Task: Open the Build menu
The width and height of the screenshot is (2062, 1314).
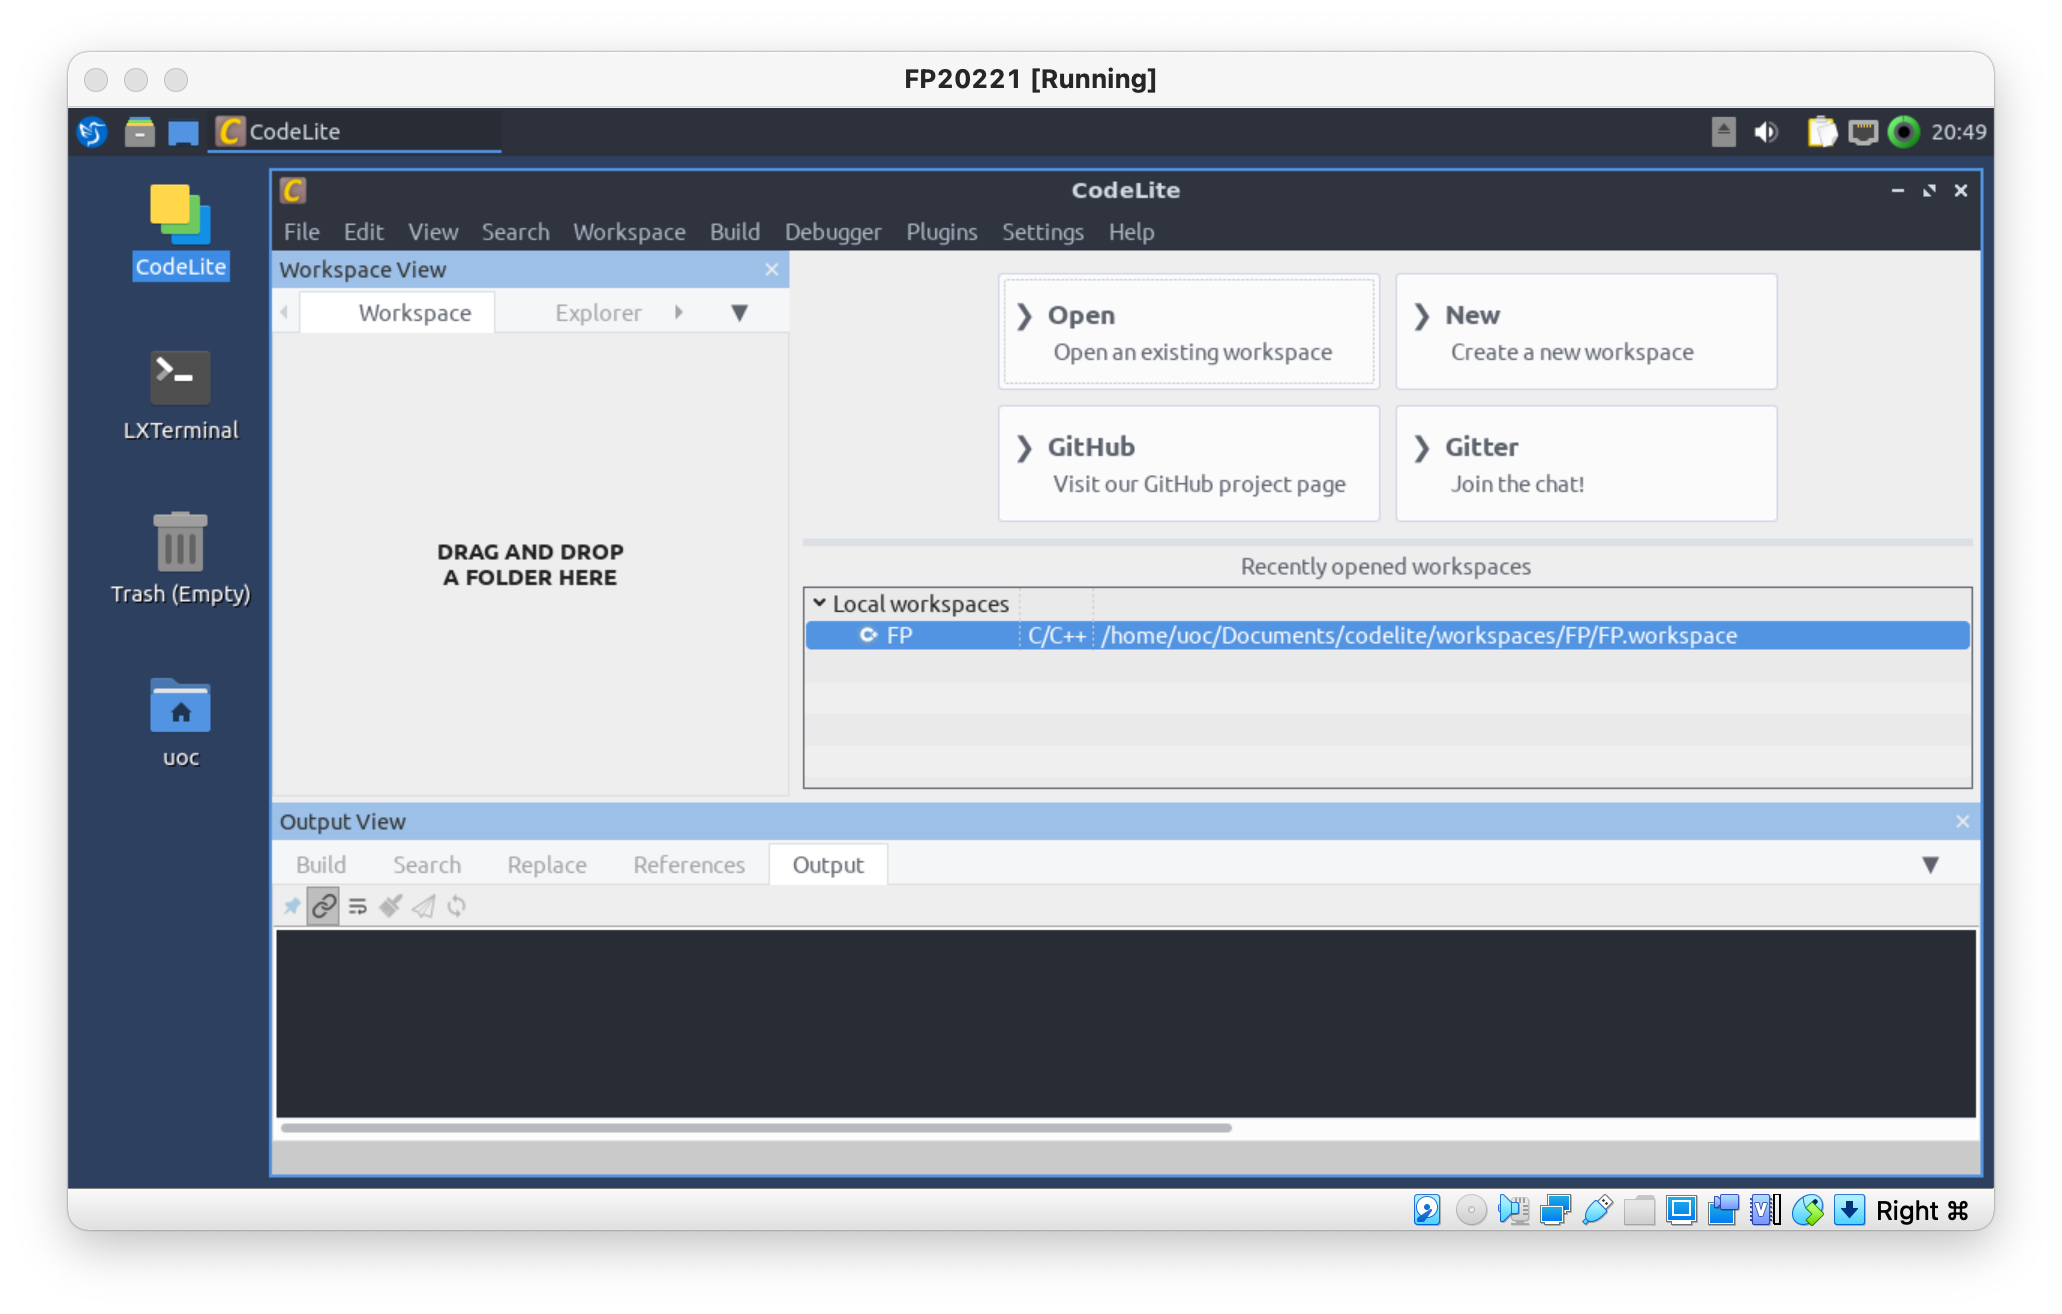Action: pyautogui.click(x=734, y=232)
